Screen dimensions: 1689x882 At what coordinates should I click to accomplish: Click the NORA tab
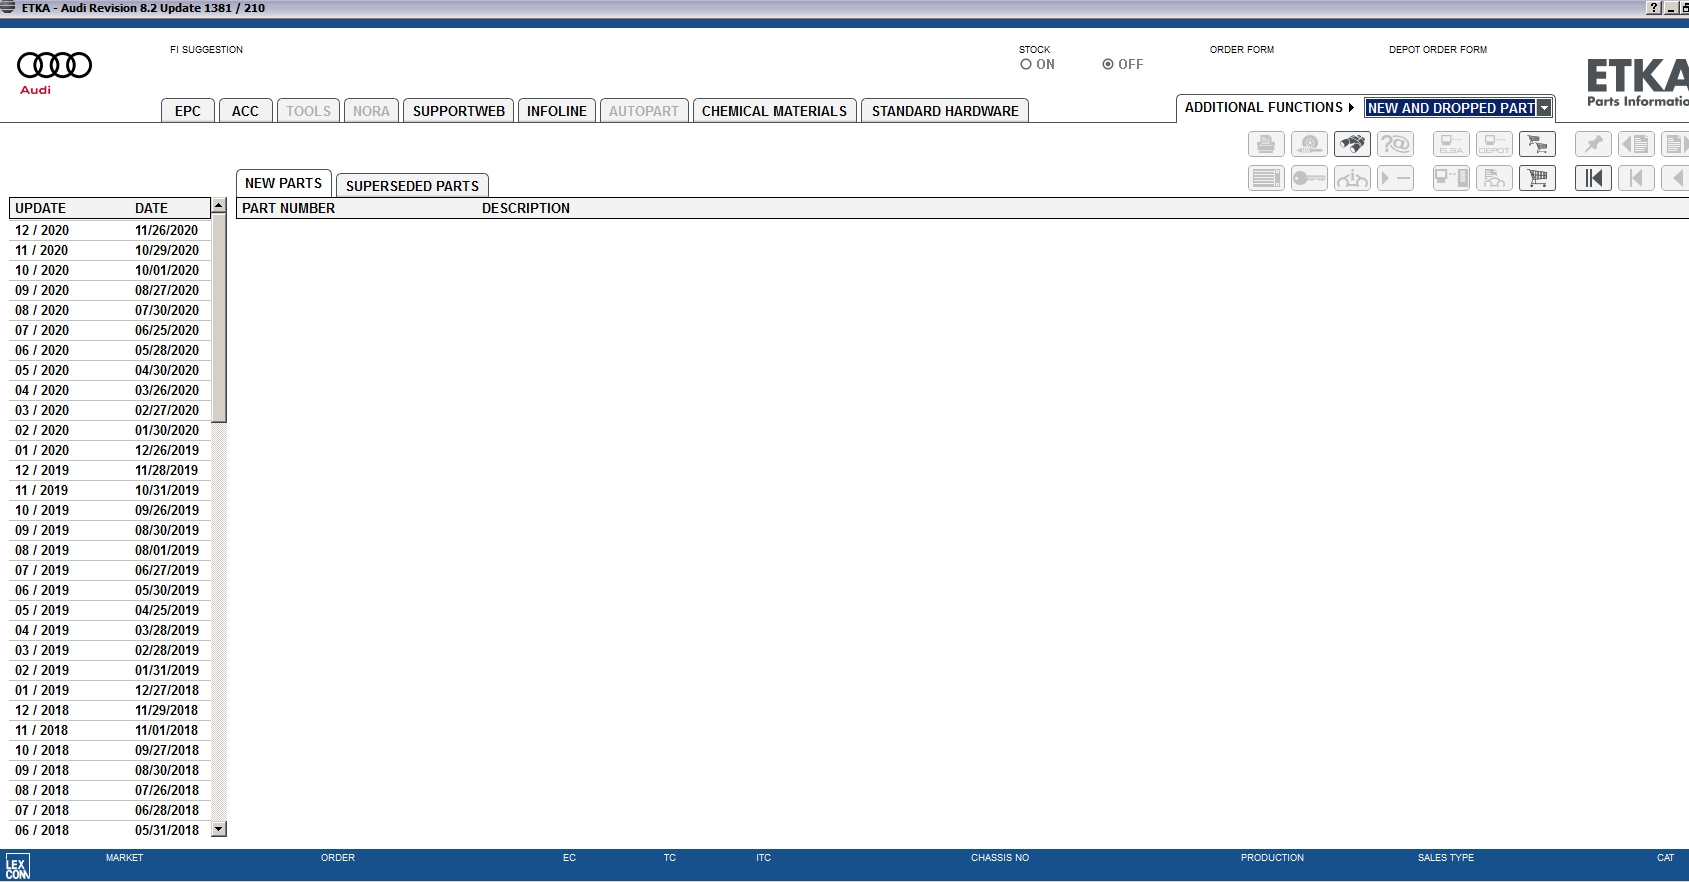tap(371, 111)
